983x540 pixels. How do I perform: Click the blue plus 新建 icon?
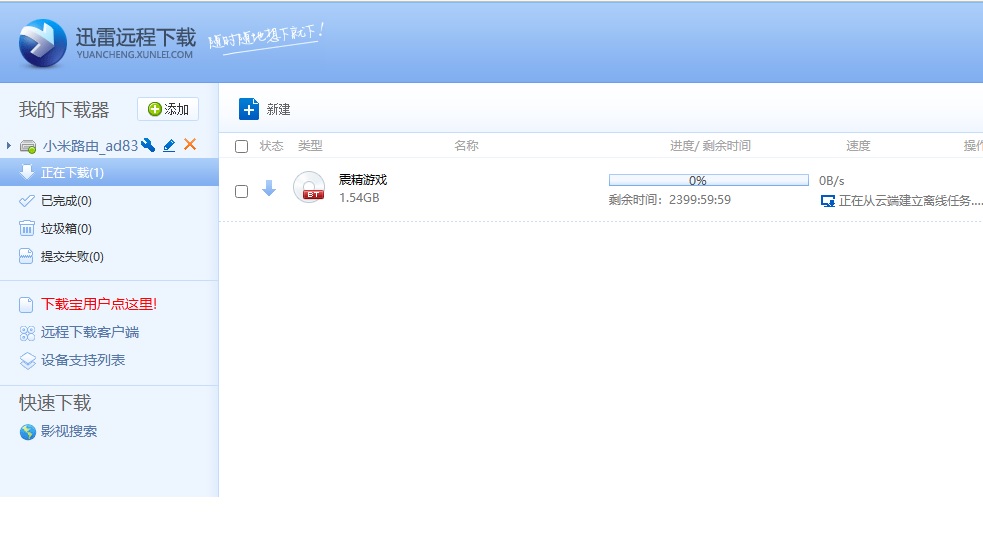(249, 109)
